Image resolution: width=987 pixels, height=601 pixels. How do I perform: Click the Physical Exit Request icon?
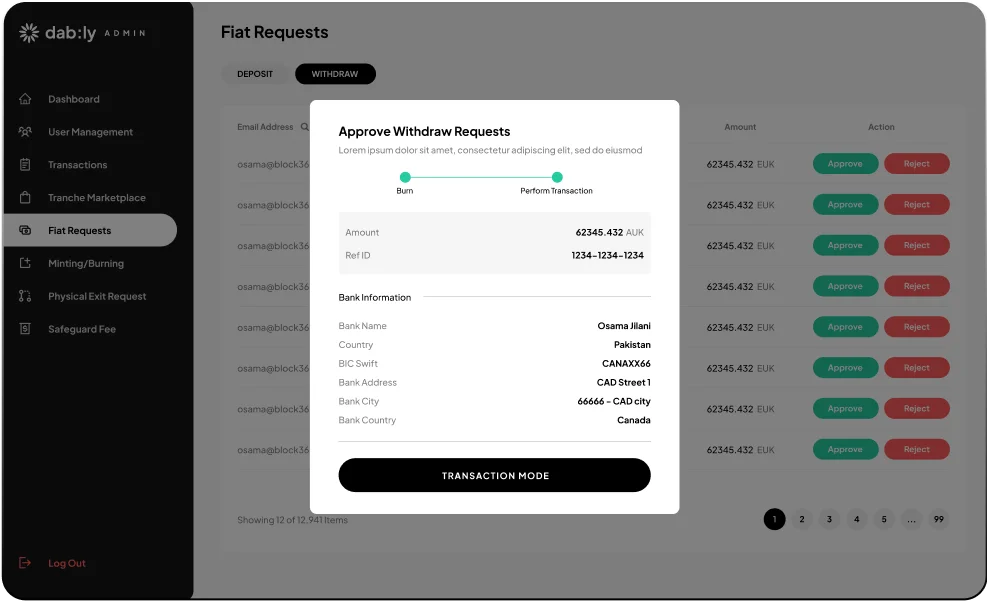(26, 297)
